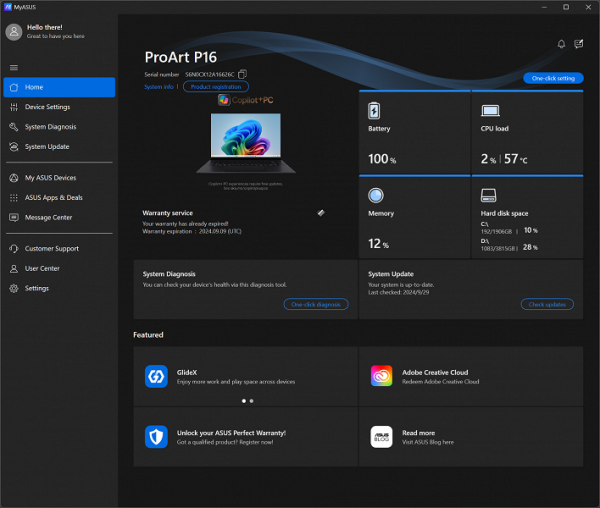Click the Memory gauge icon
The height and width of the screenshot is (508, 600).
point(376,196)
